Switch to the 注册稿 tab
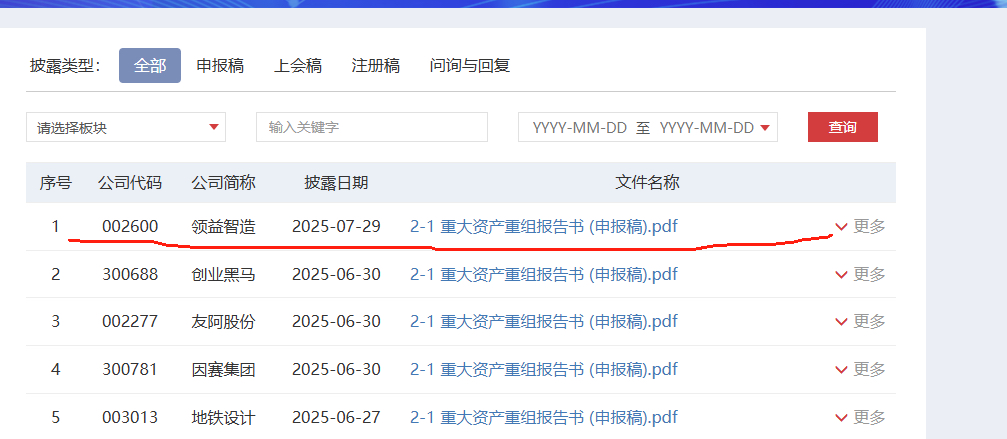This screenshot has width=1007, height=439. click(376, 65)
